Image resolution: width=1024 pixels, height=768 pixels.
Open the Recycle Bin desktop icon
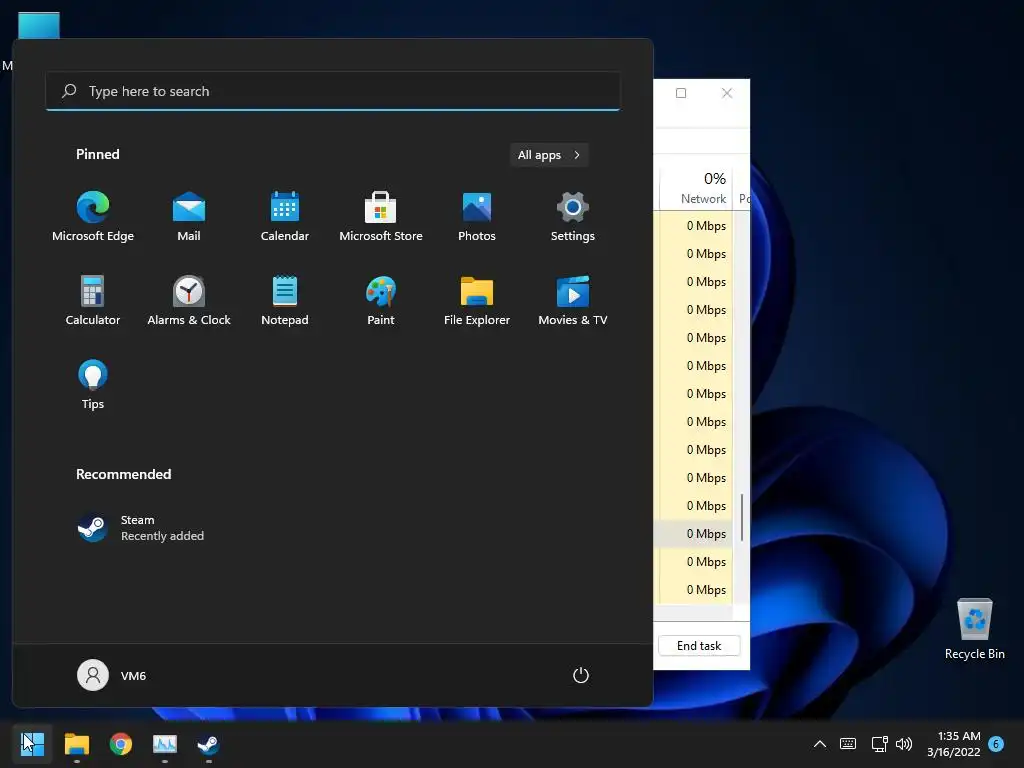974,630
